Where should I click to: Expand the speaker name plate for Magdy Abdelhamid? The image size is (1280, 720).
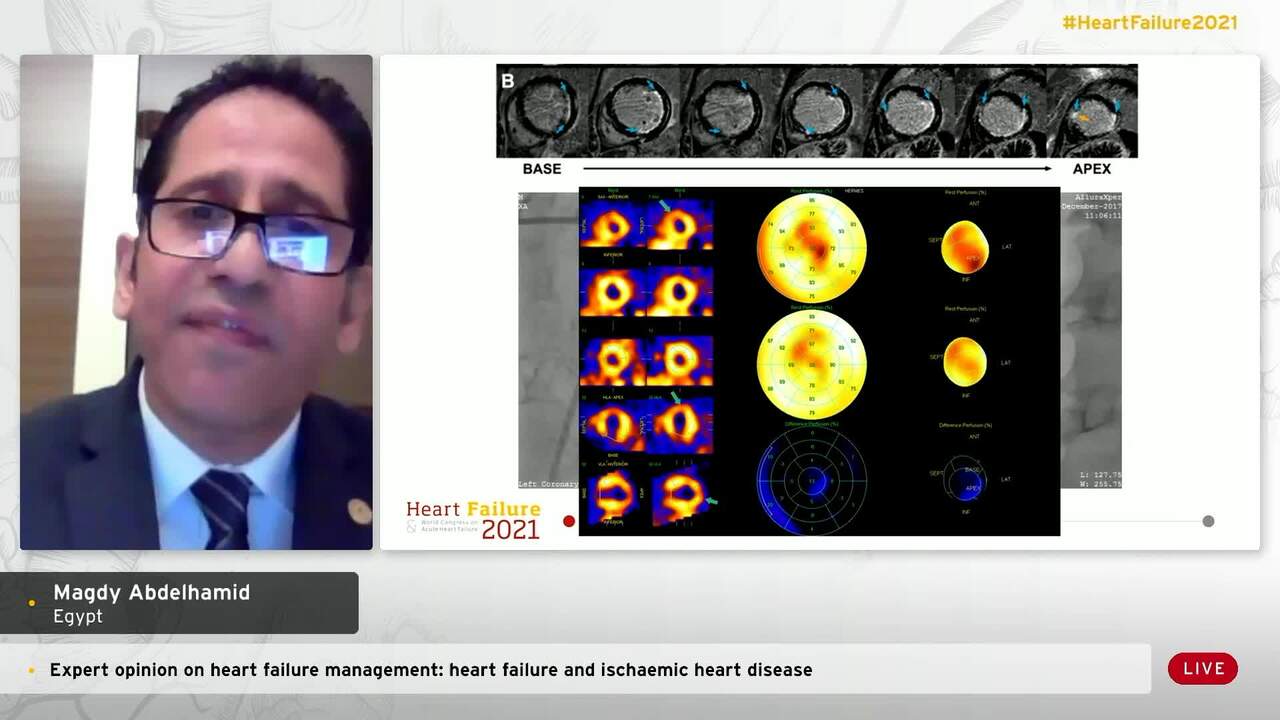180,602
